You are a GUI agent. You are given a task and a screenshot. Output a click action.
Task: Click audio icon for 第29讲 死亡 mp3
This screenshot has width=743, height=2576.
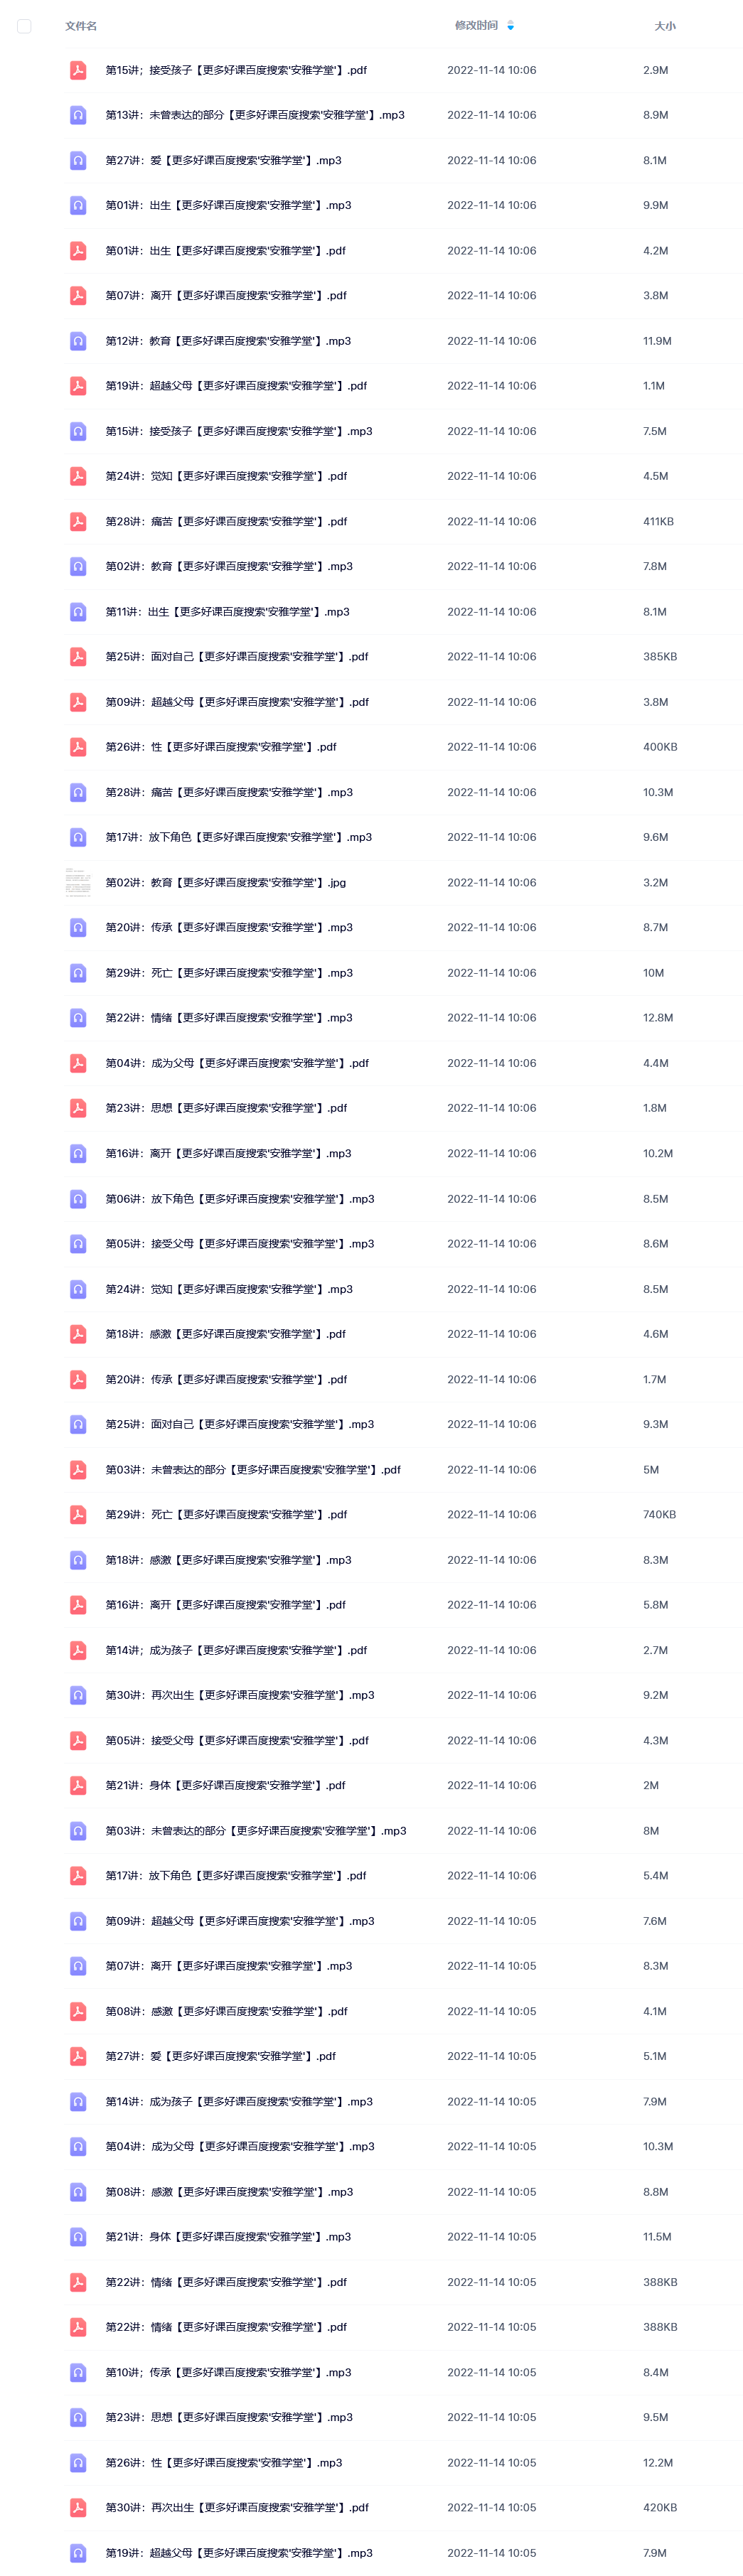coord(78,973)
